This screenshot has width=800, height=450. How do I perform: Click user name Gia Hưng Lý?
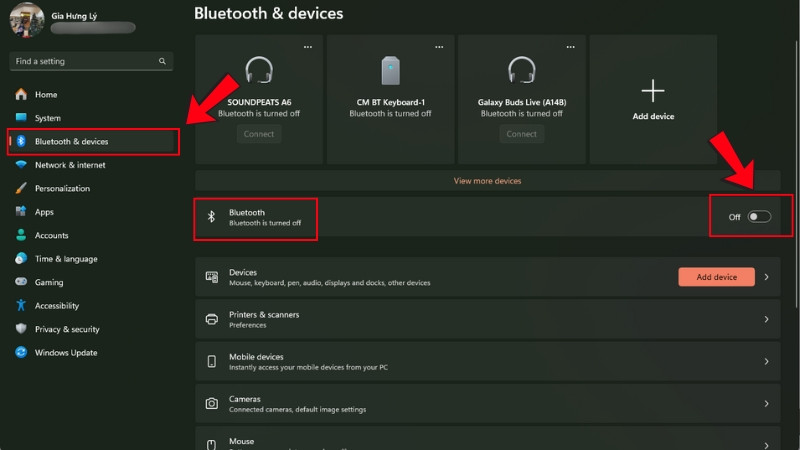74,16
